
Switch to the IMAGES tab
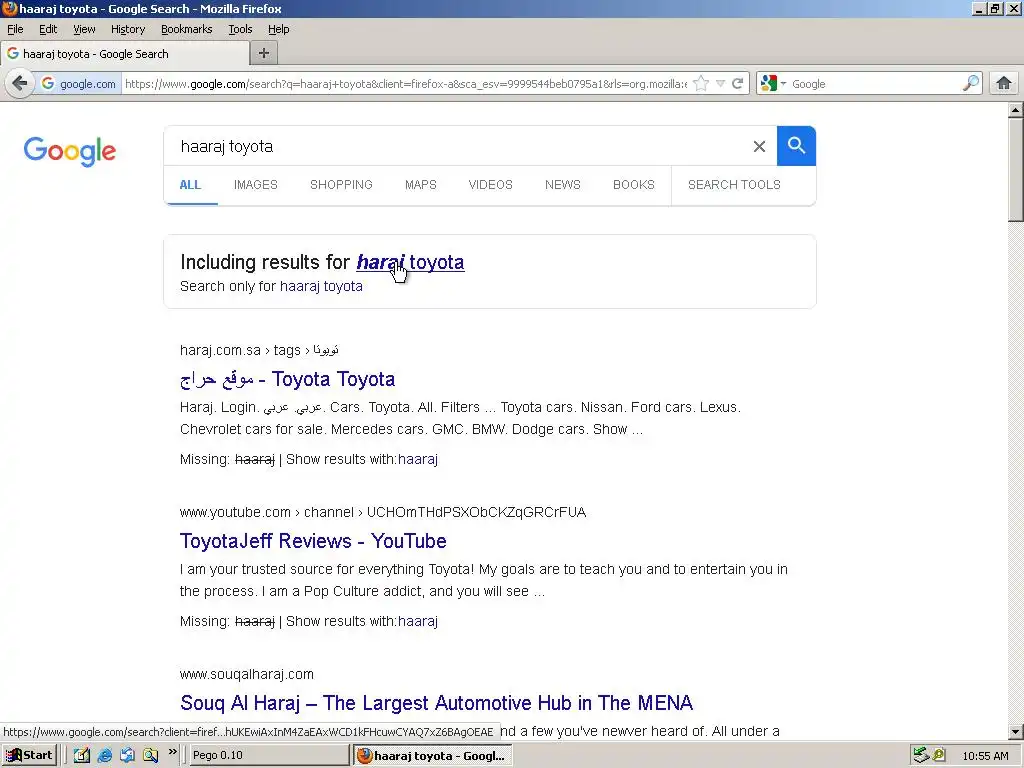[256, 185]
